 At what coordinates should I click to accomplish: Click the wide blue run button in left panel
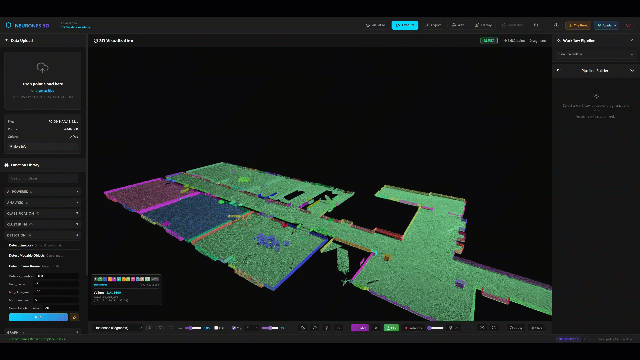point(38,317)
